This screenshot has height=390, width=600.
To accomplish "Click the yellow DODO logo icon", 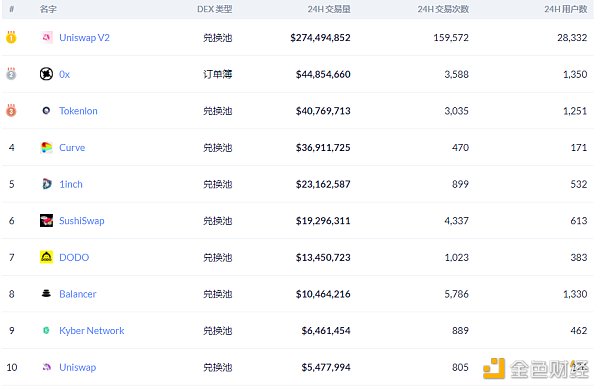I will [46, 257].
